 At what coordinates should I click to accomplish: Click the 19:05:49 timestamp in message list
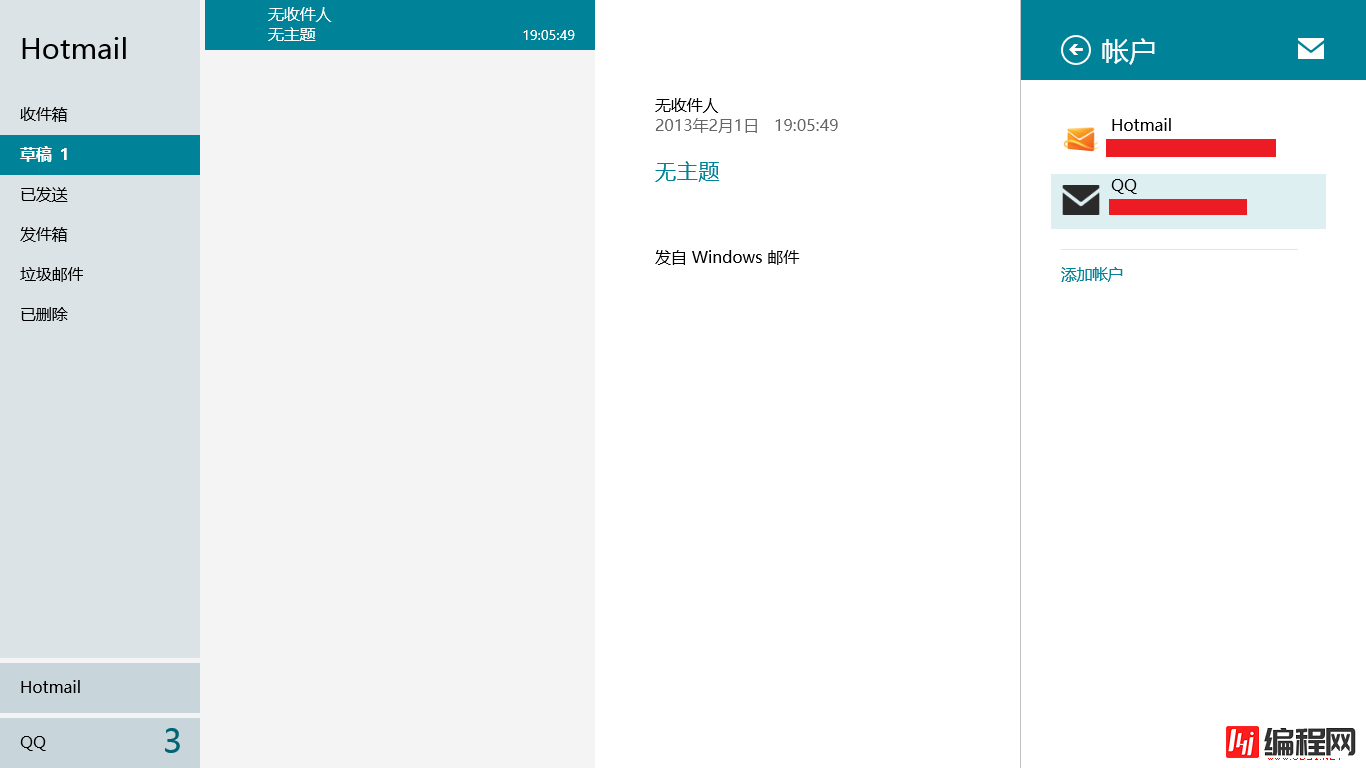[548, 35]
